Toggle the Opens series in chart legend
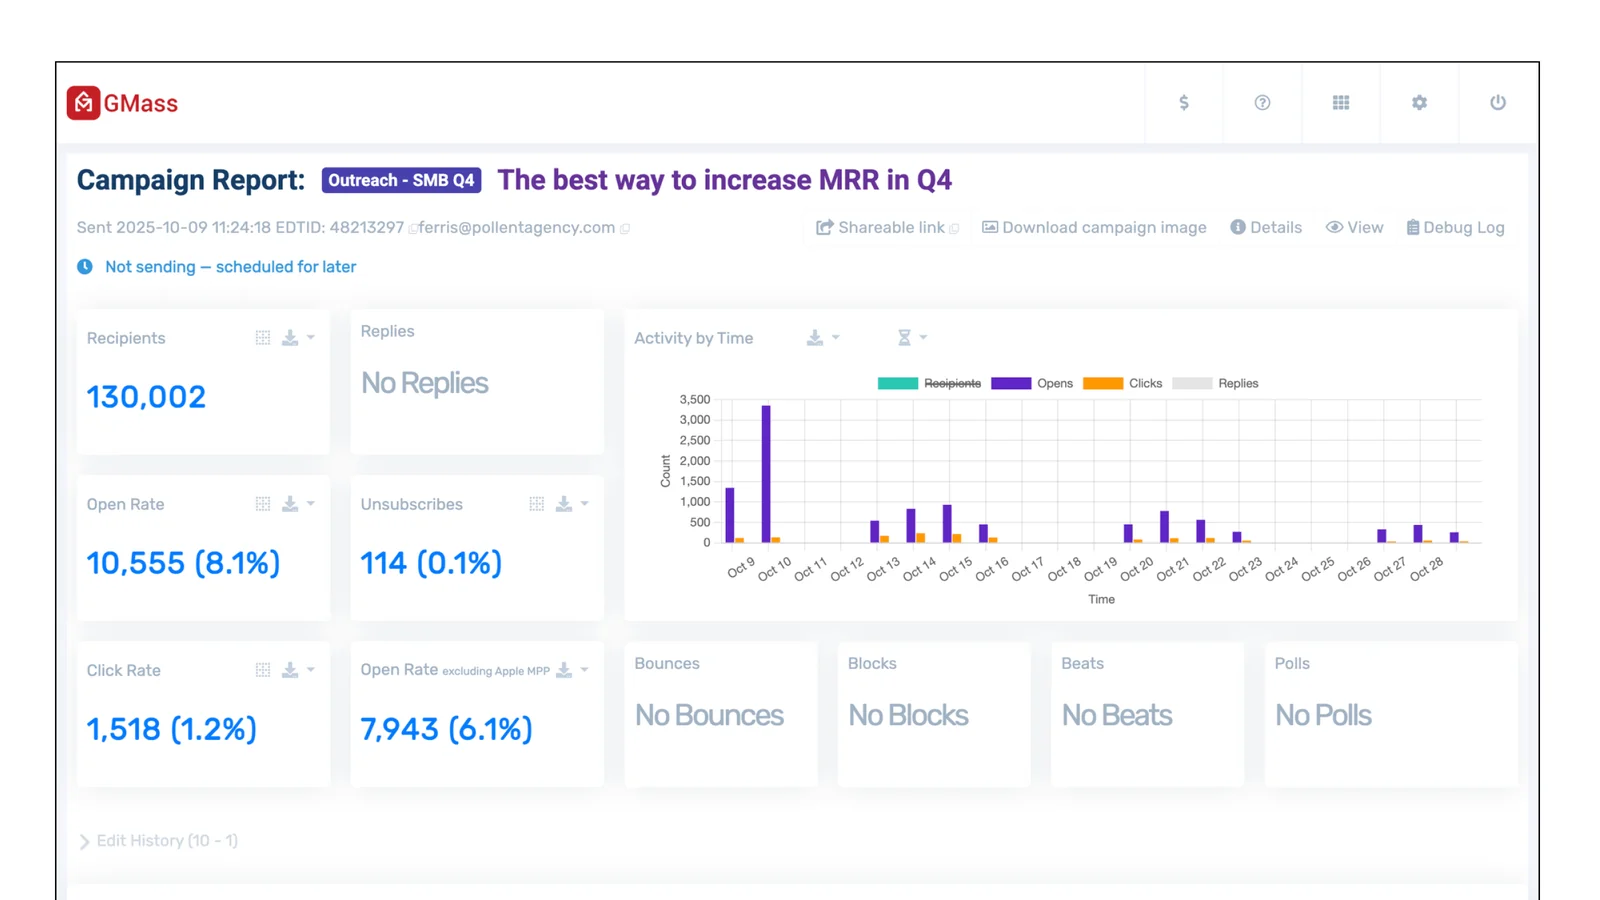Screen dimensions: 1600x900 click(1031, 383)
